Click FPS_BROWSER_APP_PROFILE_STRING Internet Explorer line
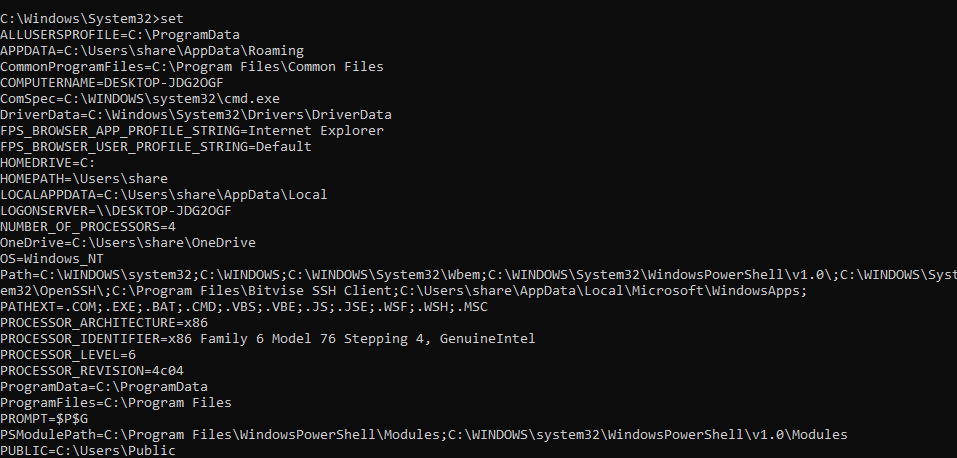 click(x=192, y=131)
